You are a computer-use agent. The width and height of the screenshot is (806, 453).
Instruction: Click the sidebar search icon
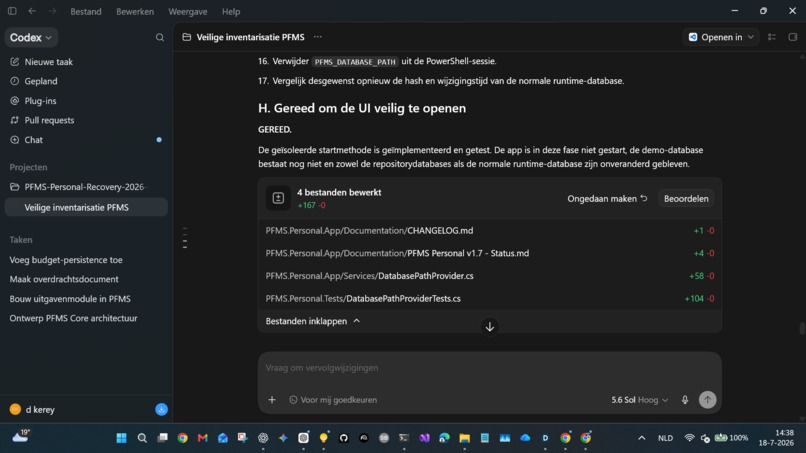[160, 37]
